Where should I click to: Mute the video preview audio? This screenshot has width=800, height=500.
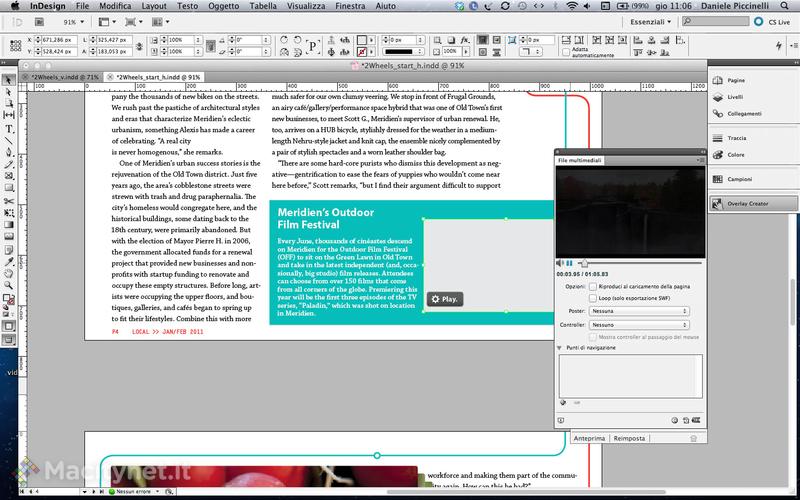click(x=559, y=262)
